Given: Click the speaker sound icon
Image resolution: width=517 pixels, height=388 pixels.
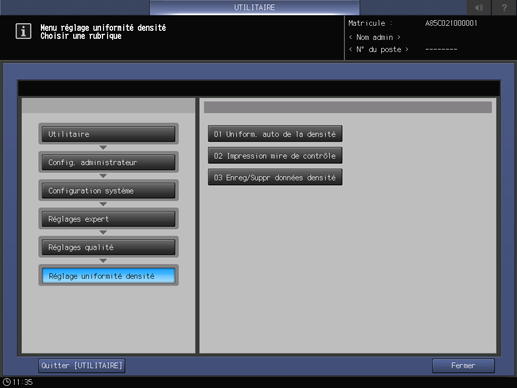Looking at the screenshot, I should click(479, 7).
